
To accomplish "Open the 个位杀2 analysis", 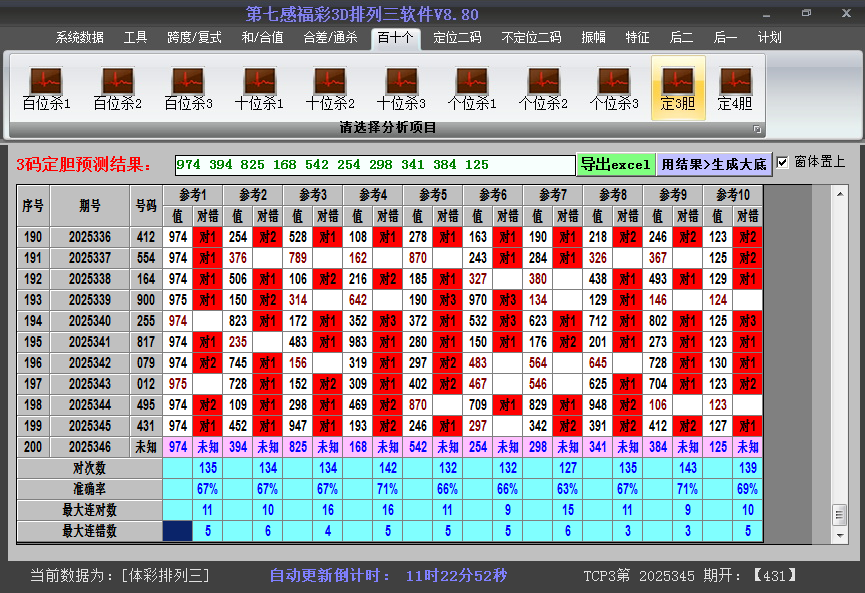I will tap(543, 88).
